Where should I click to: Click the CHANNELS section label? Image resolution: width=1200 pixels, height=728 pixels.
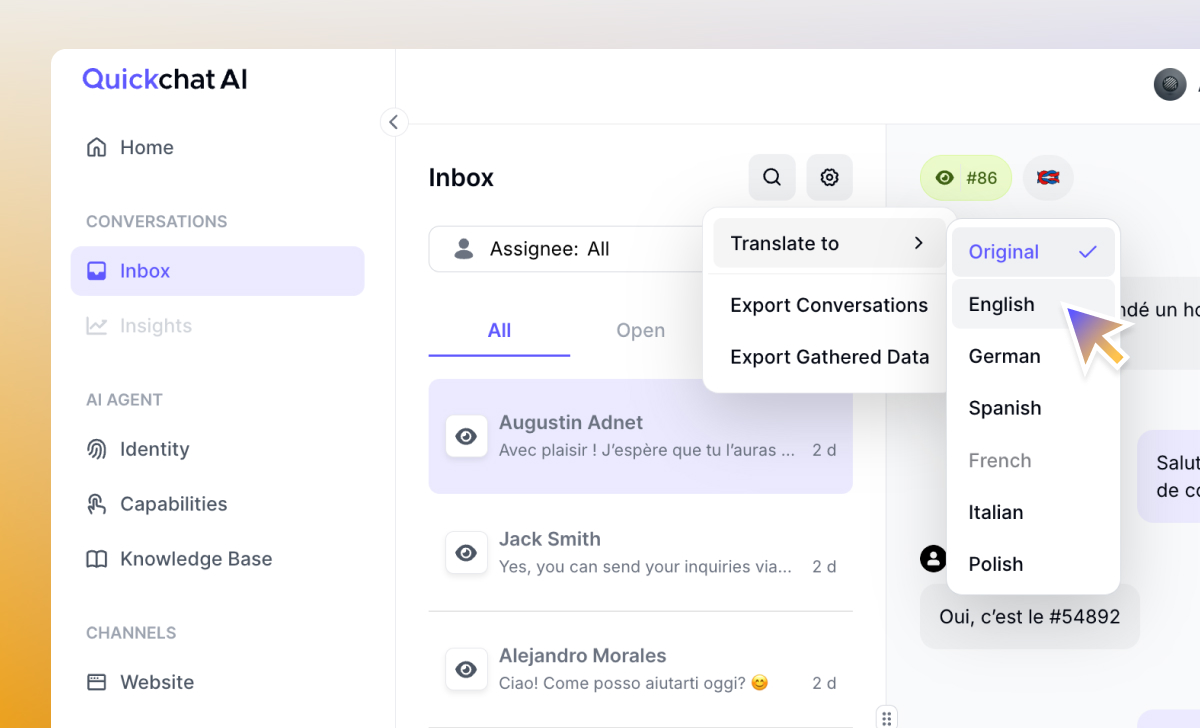(x=131, y=632)
